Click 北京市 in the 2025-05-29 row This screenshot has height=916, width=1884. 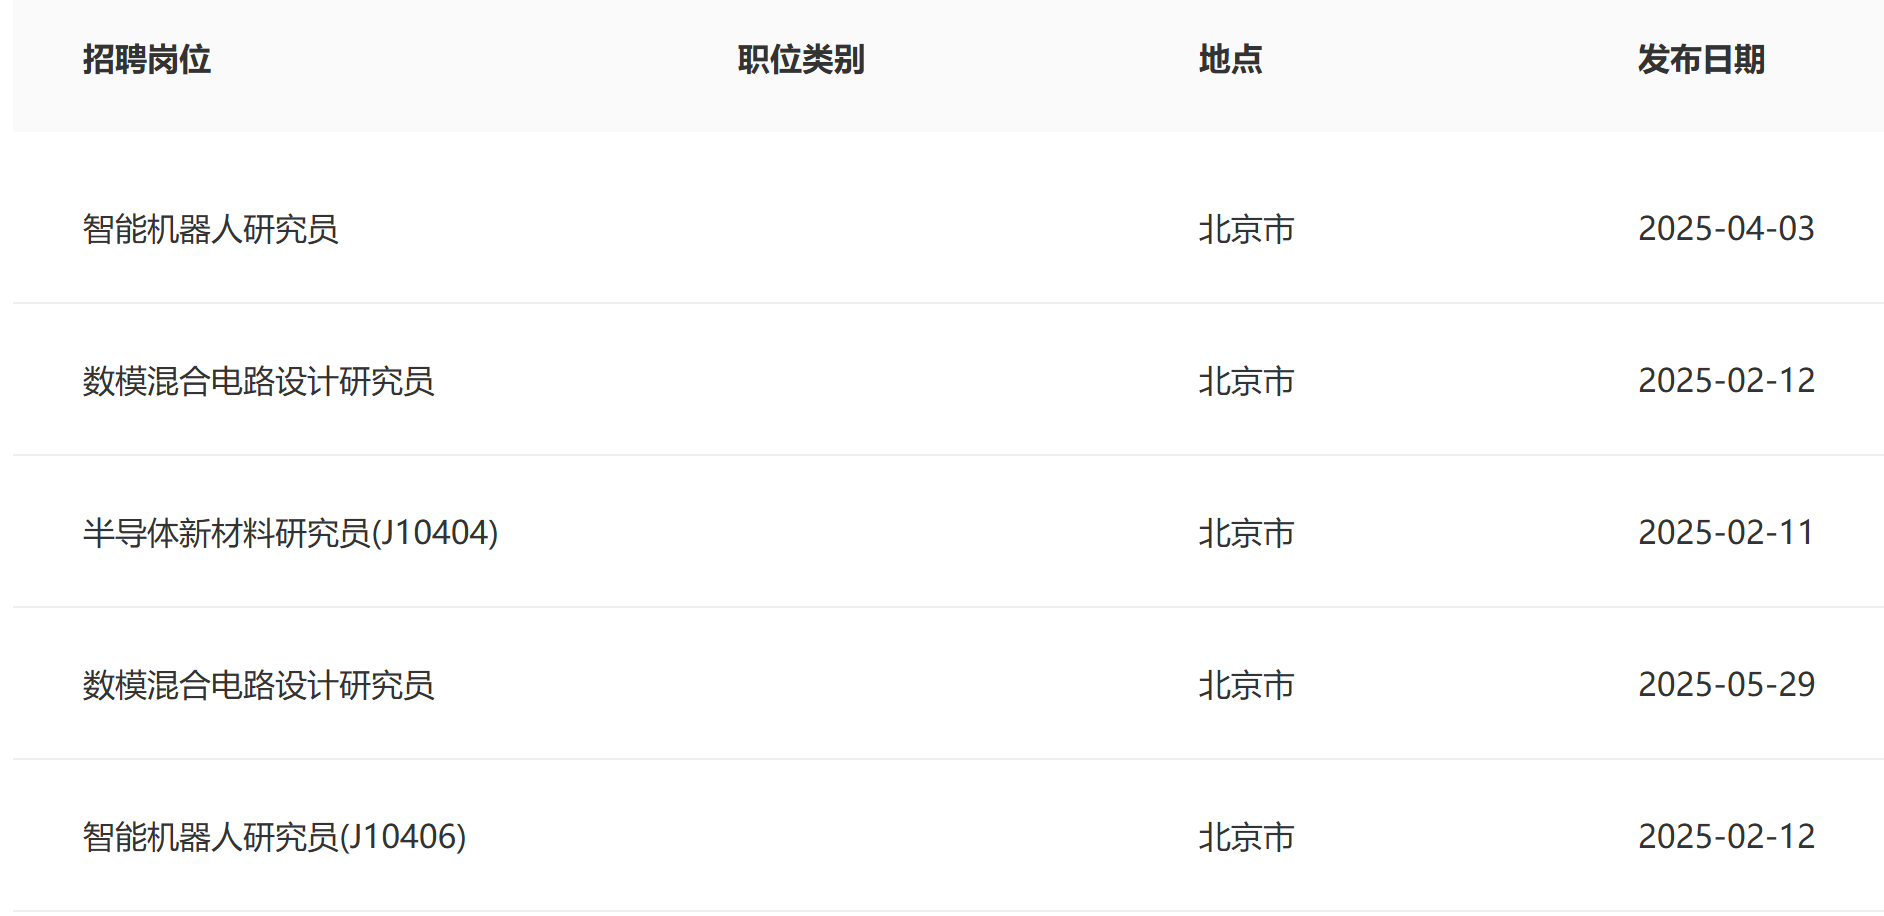point(1246,685)
